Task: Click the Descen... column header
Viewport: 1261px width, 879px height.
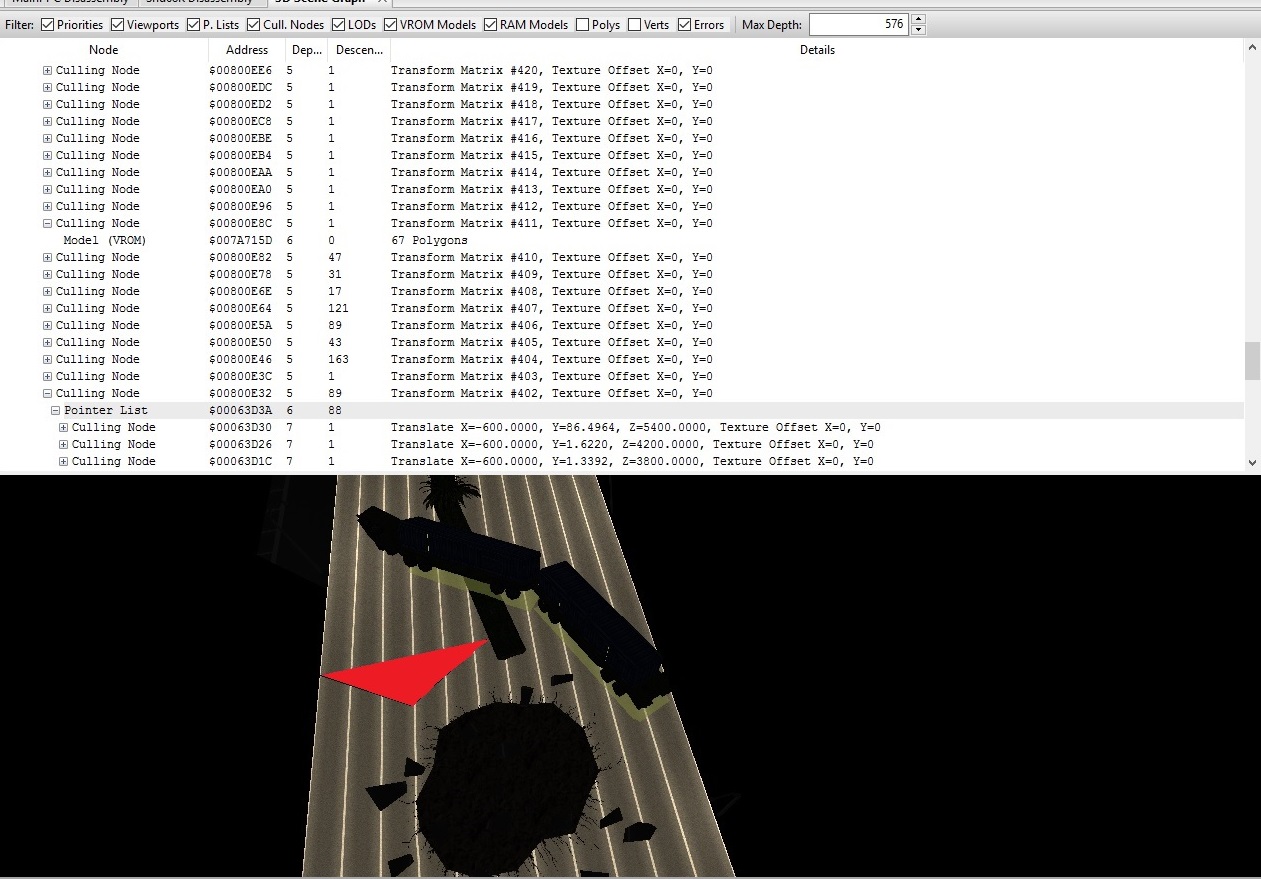Action: point(358,50)
